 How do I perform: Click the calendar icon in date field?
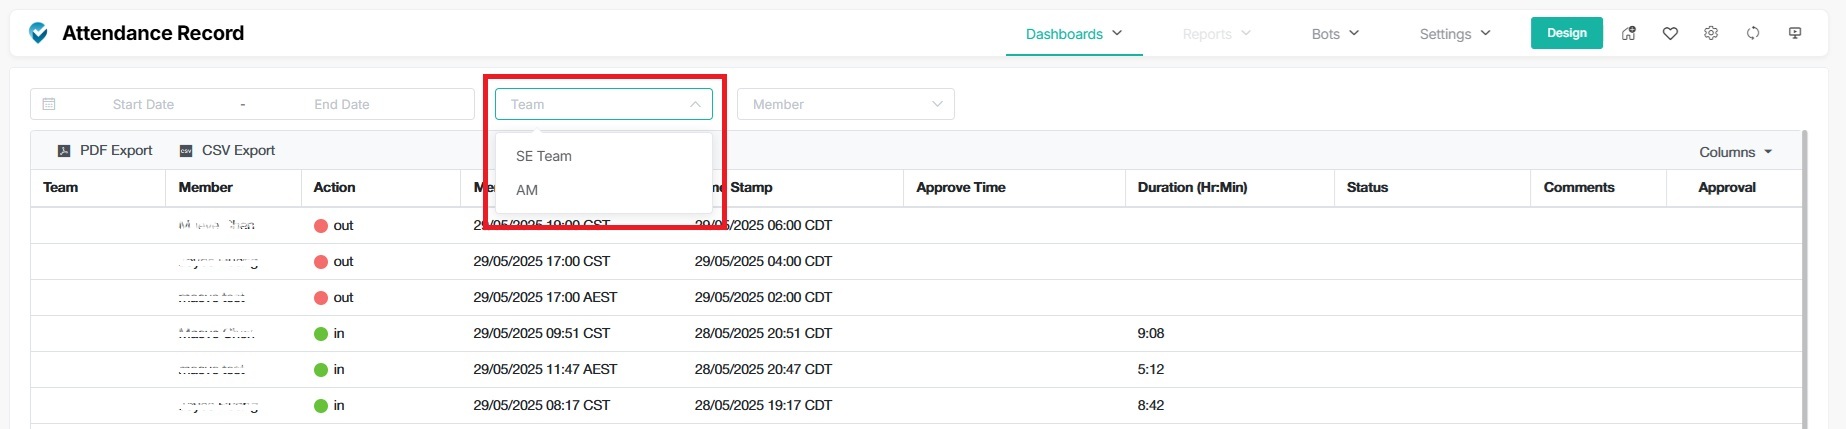point(49,104)
